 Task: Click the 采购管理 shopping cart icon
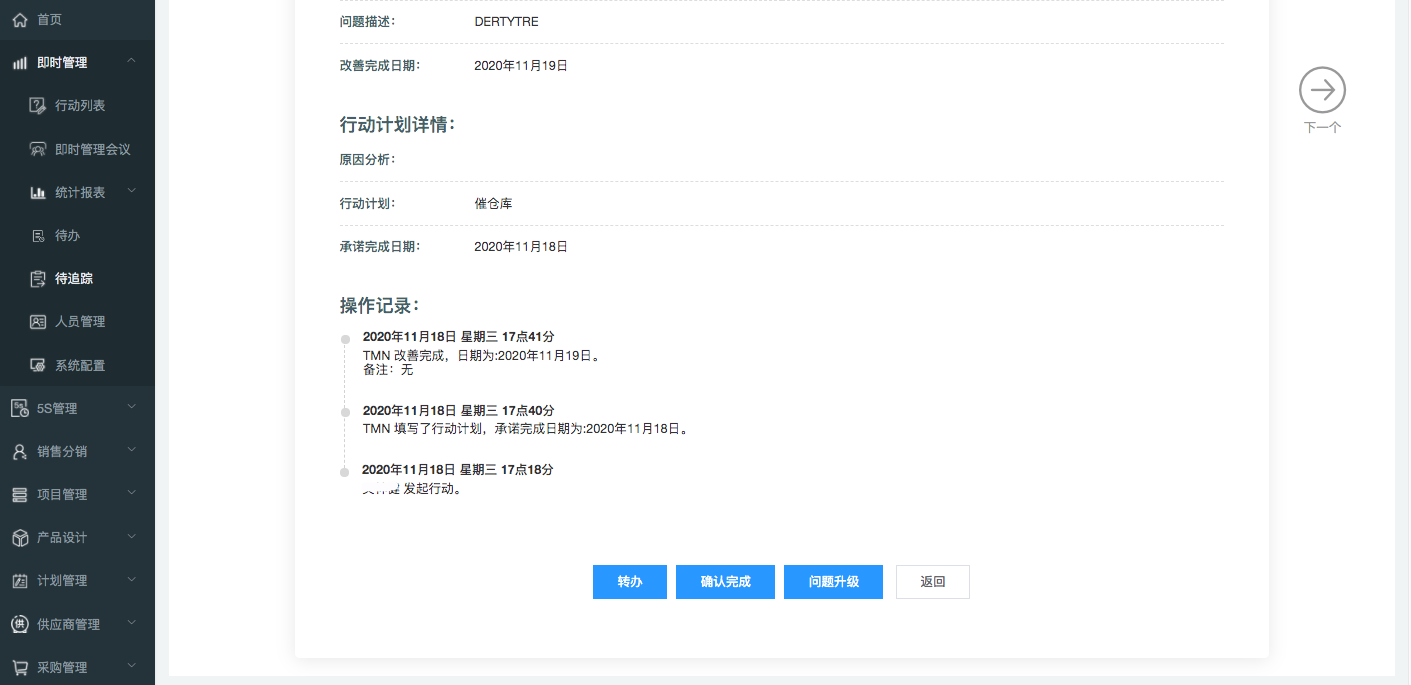20,667
